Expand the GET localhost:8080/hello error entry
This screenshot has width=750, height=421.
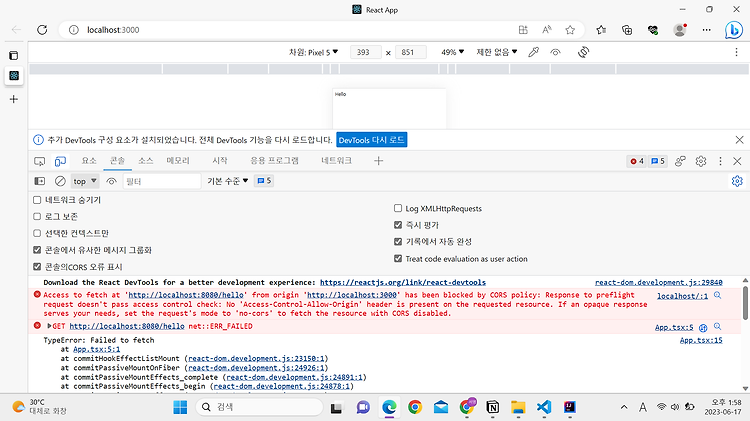point(49,326)
